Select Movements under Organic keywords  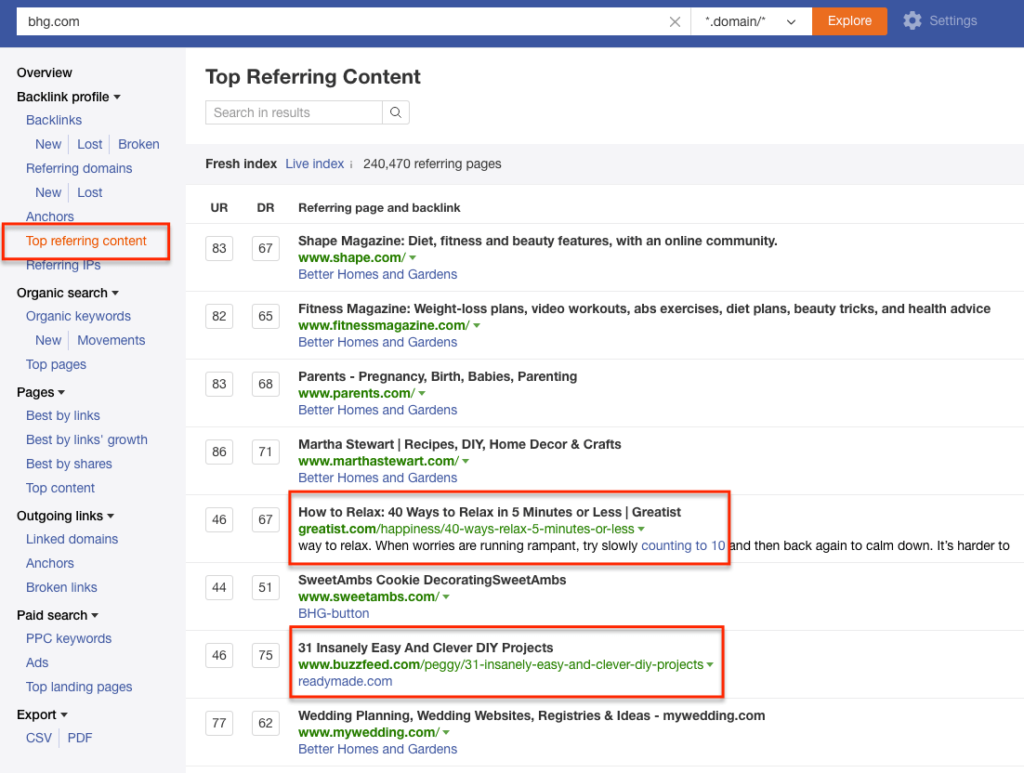point(111,340)
